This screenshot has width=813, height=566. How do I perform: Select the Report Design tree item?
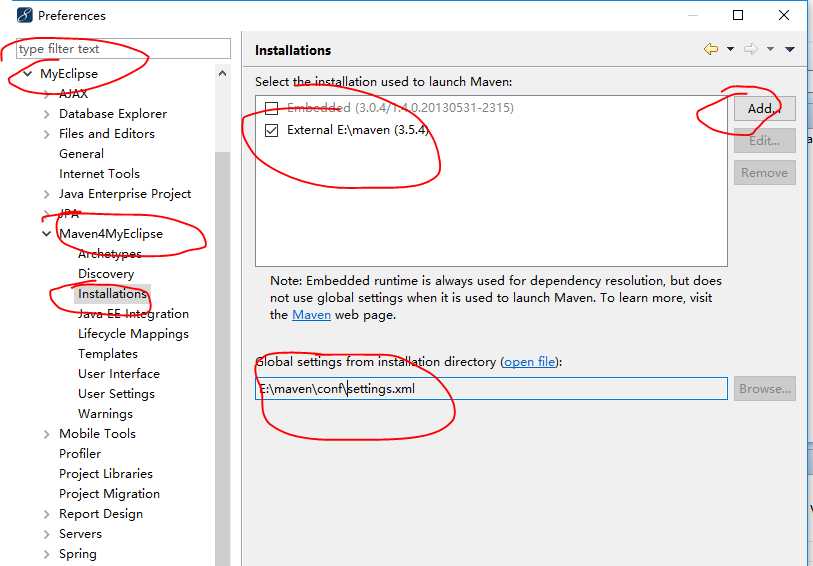coord(101,514)
